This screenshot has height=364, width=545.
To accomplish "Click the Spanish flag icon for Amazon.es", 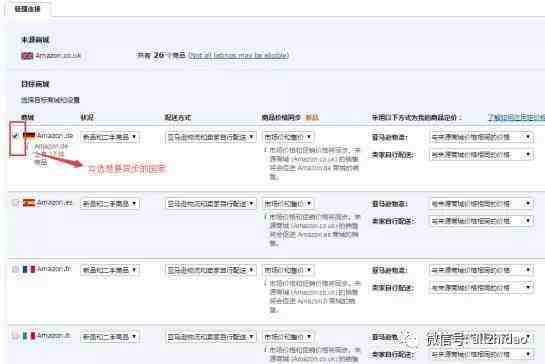I will (29, 202).
